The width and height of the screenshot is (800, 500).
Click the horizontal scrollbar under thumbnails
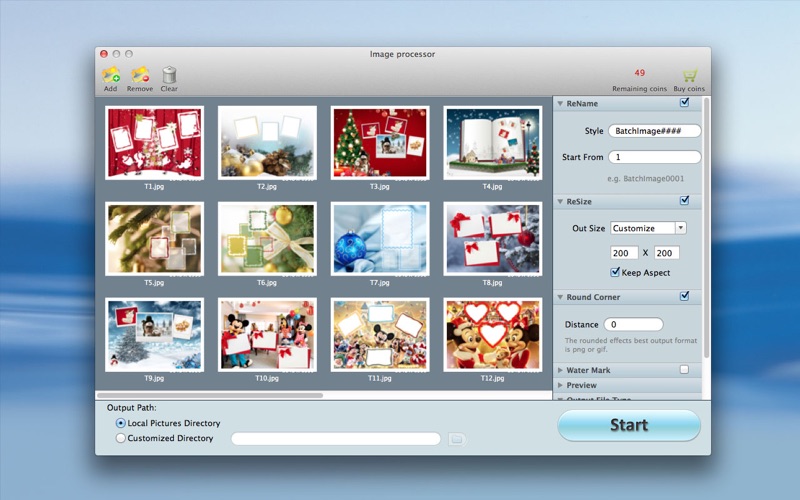[210, 395]
